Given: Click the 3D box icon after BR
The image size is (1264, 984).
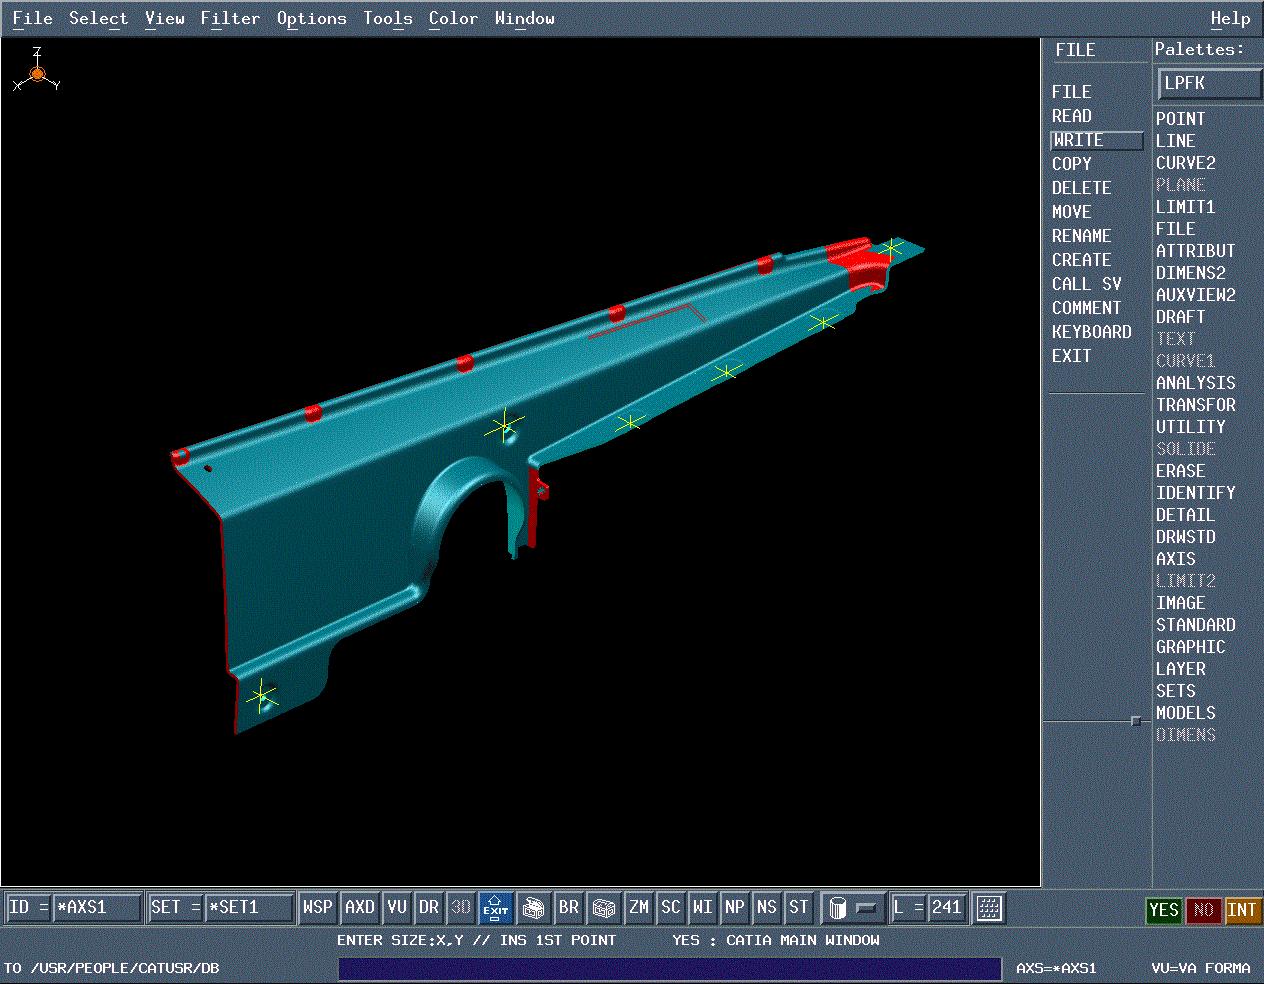Looking at the screenshot, I should 603,908.
